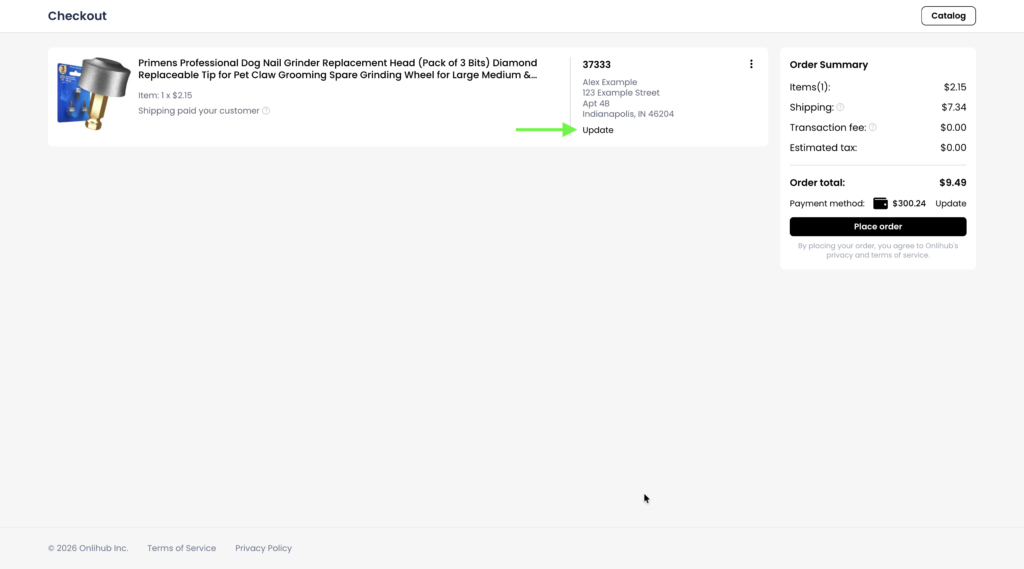Update the payment method
This screenshot has height=569, width=1024.
(x=950, y=203)
